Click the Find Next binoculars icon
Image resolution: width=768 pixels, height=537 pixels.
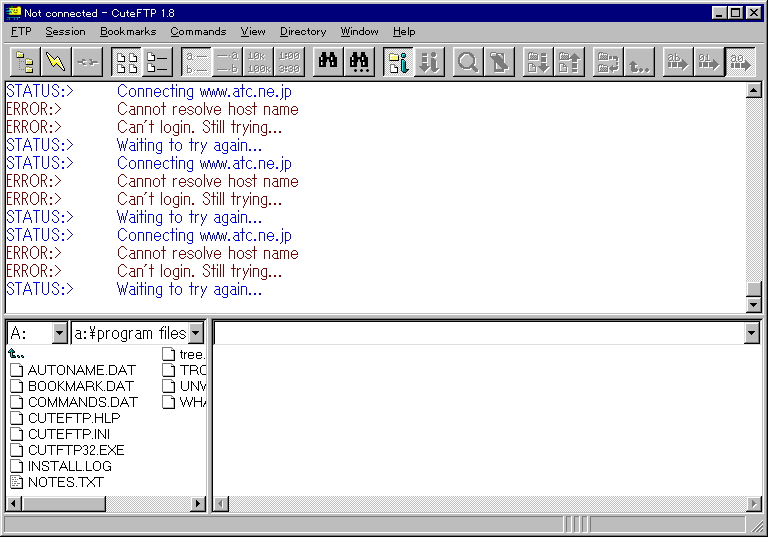359,62
